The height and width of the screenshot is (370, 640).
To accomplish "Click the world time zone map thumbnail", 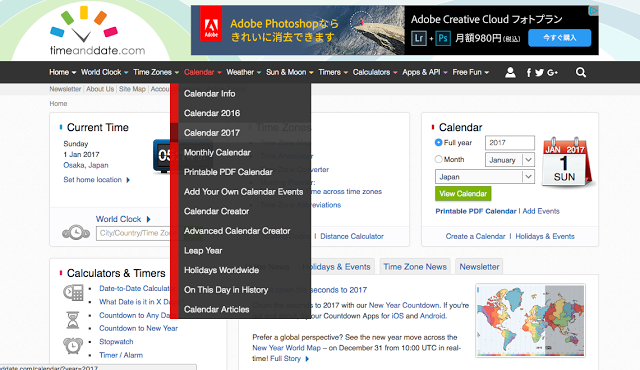I will [531, 321].
